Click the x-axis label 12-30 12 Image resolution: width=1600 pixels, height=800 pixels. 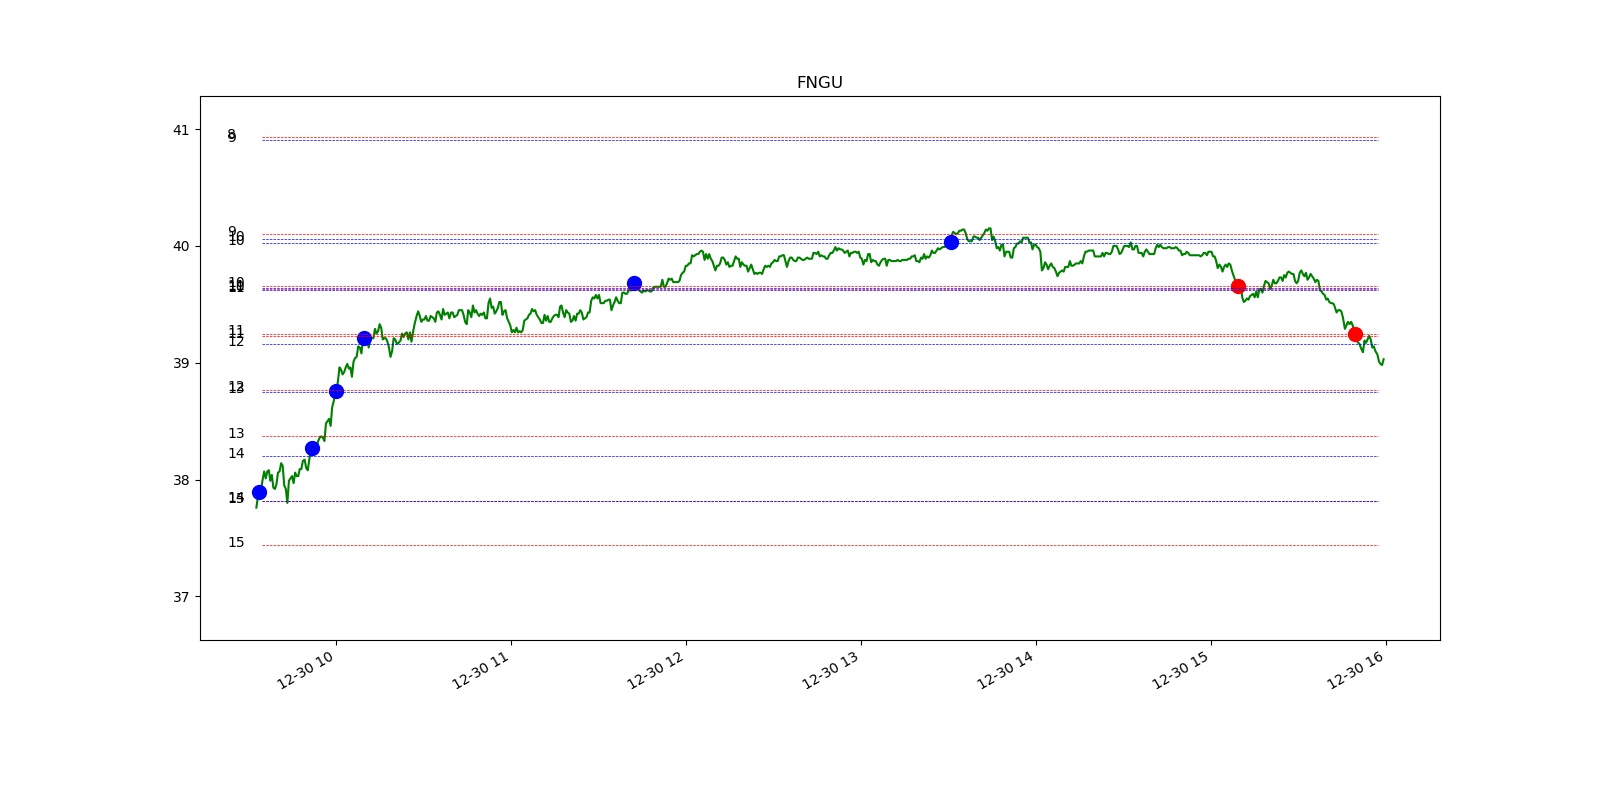click(656, 670)
